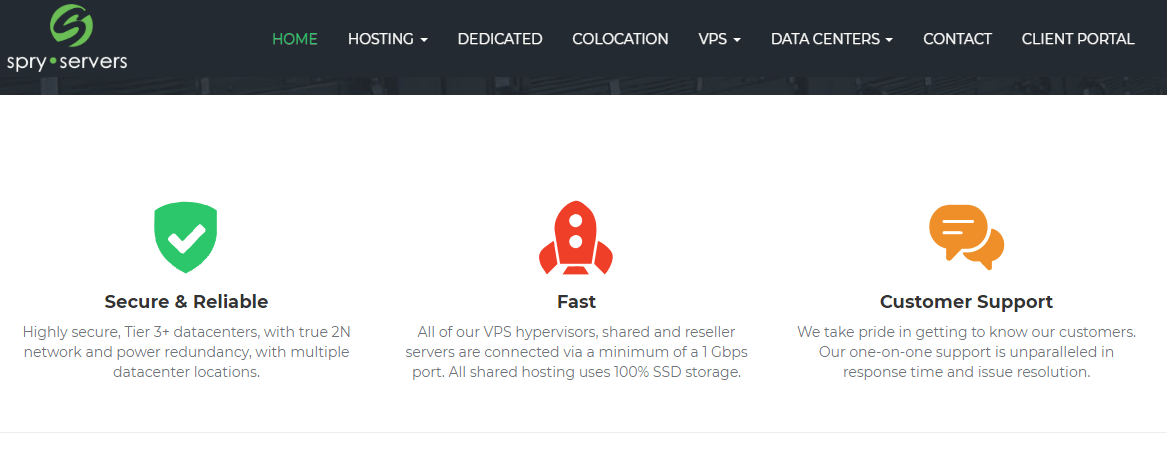Click the Spry Servers logo
1167x455 pixels.
[x=67, y=38]
